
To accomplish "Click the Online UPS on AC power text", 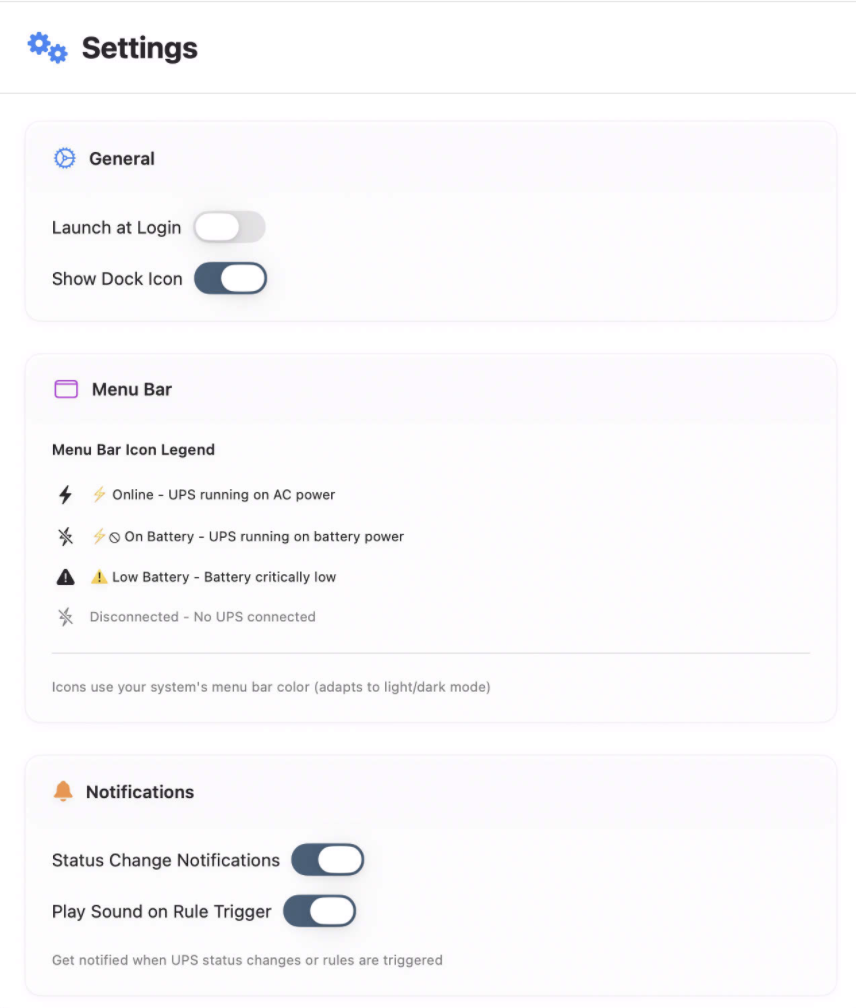I will tap(223, 495).
